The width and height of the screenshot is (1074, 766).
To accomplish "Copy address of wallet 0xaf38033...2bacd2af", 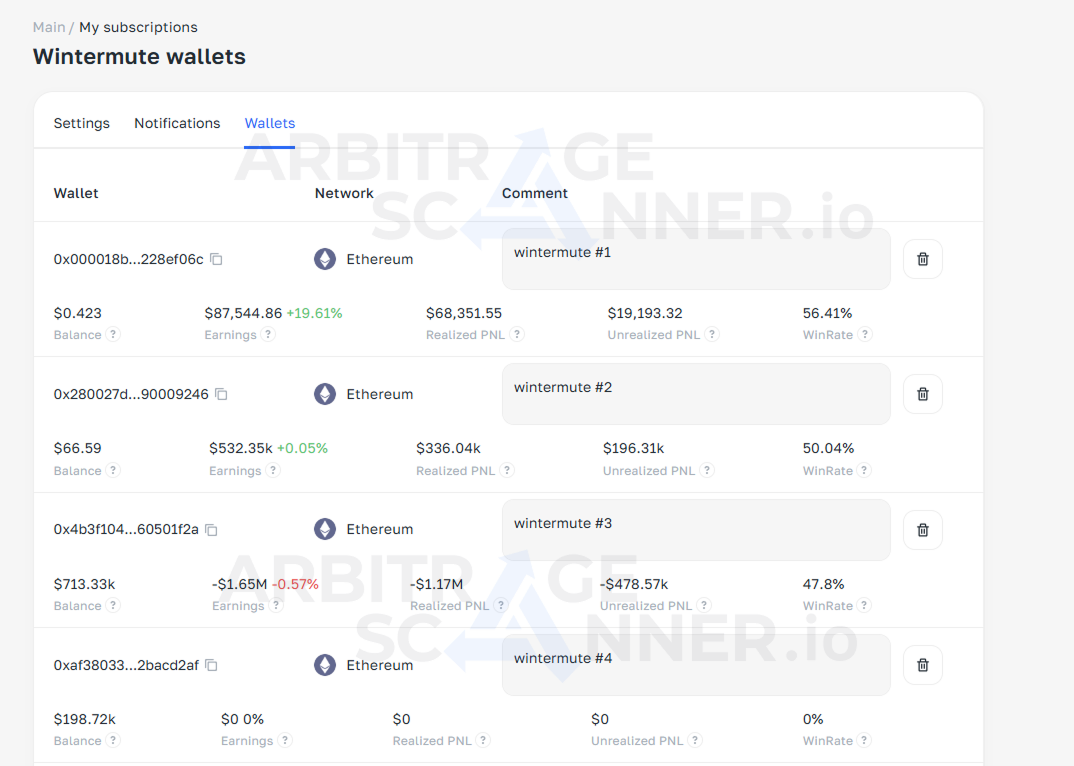I will 212,665.
